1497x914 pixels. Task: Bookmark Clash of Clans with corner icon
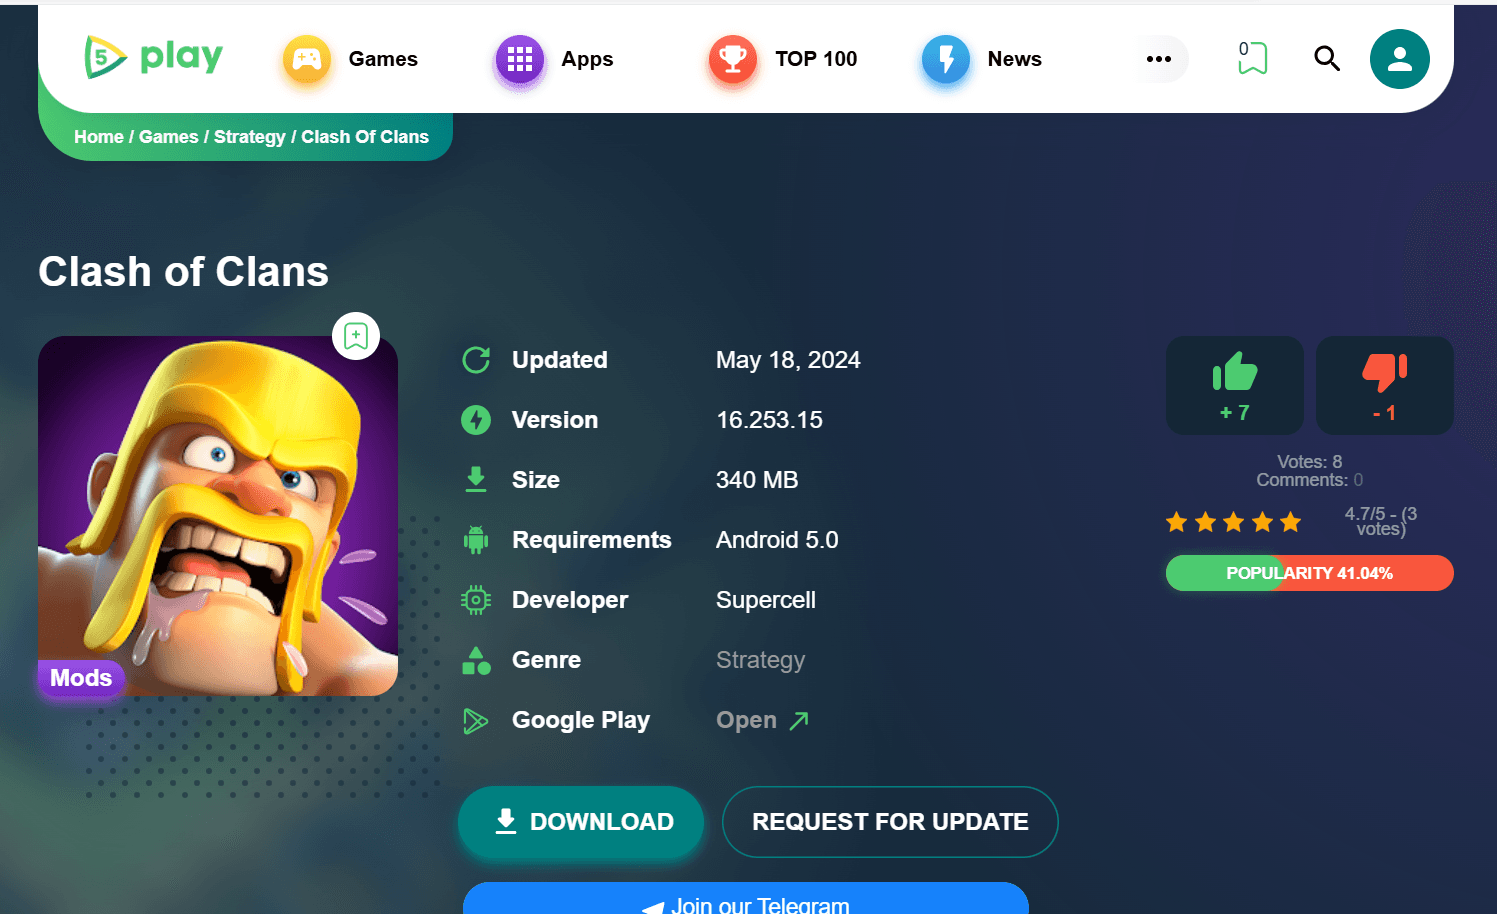tap(356, 336)
